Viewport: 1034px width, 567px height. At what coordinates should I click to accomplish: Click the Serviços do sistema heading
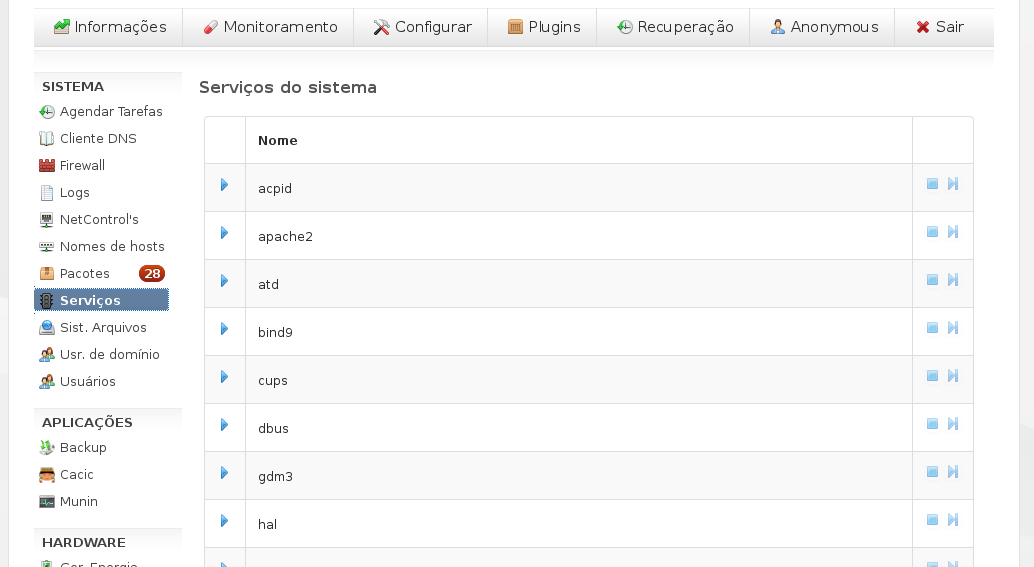[x=288, y=88]
